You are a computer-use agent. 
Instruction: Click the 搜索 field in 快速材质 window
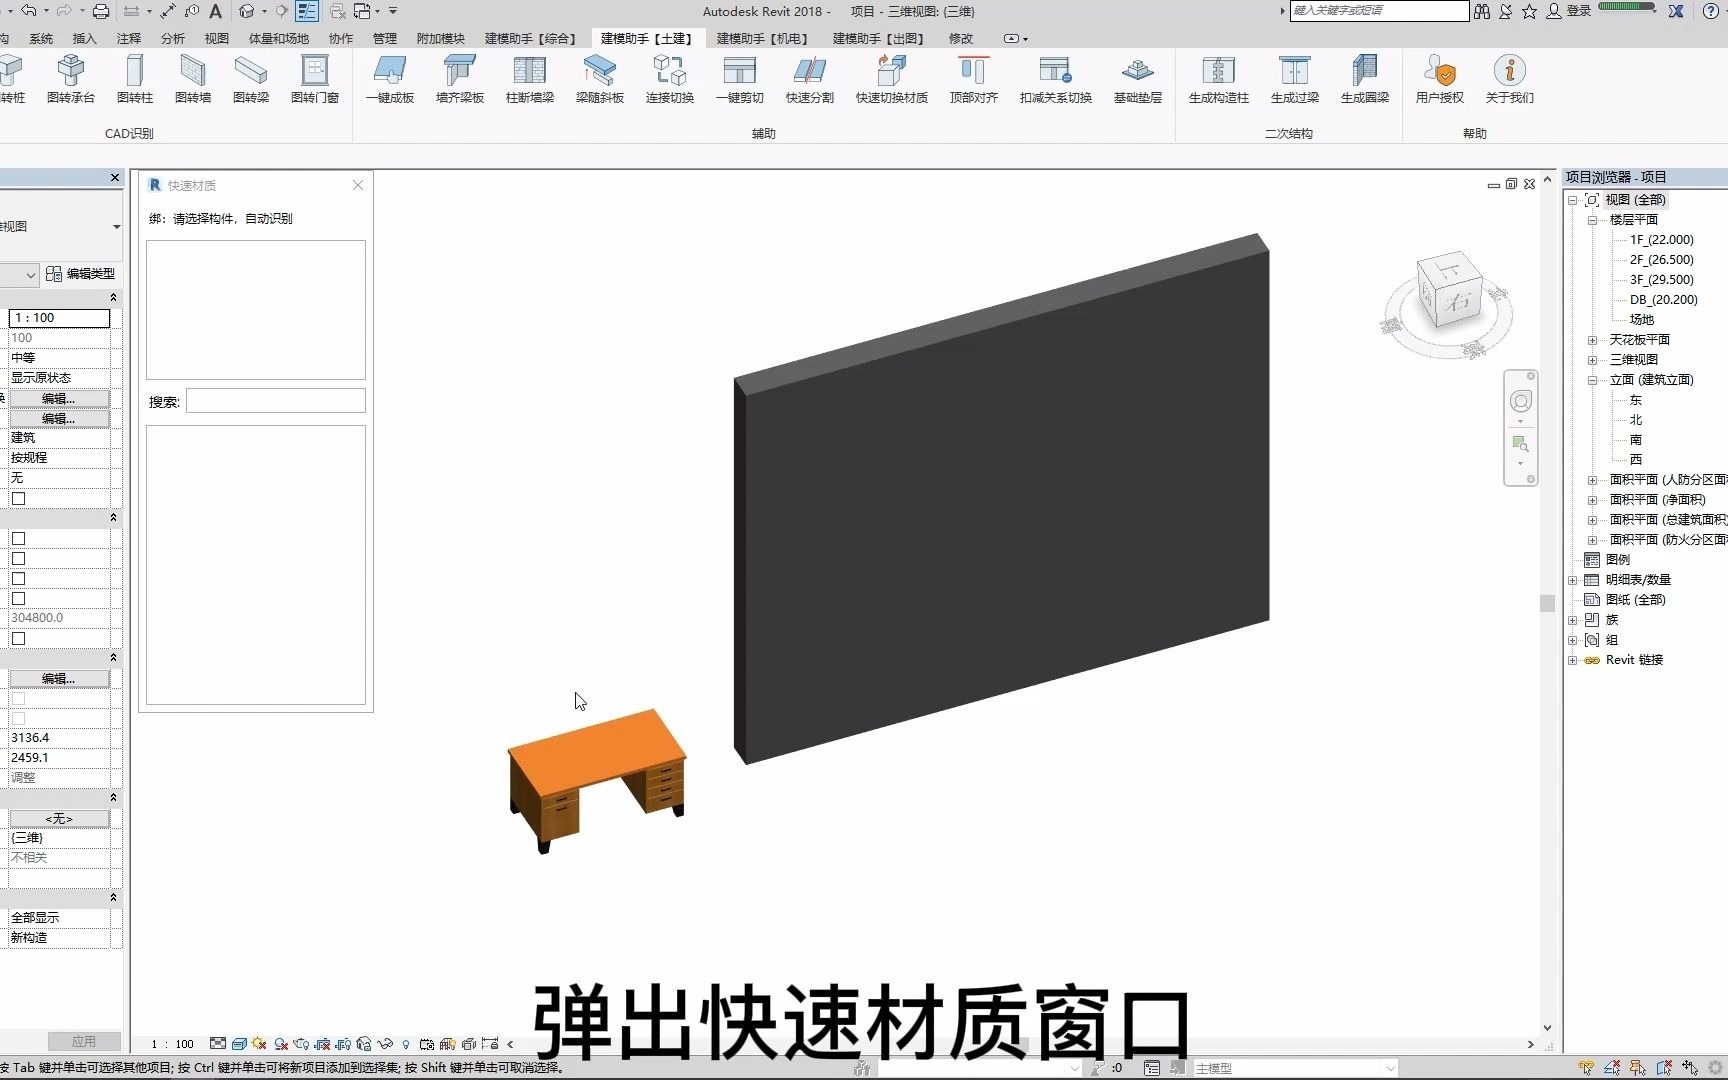click(276, 400)
